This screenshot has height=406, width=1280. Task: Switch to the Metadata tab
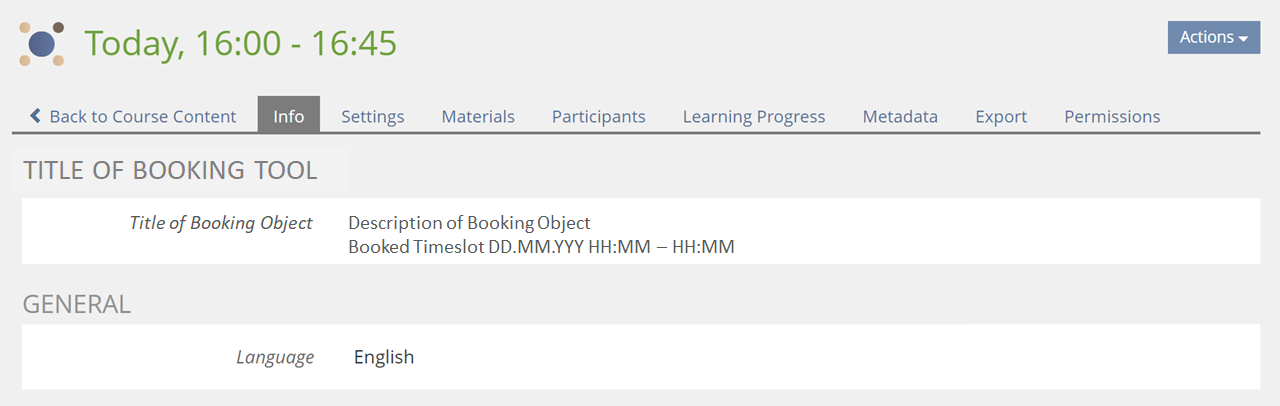(900, 116)
